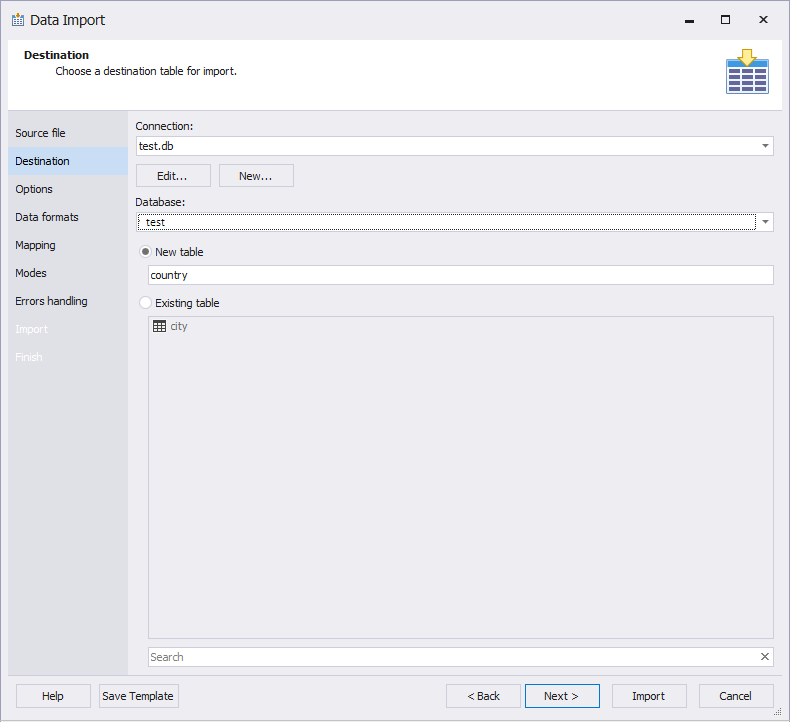Click the Data Import title bar icon
790x722 pixels.
click(18, 20)
